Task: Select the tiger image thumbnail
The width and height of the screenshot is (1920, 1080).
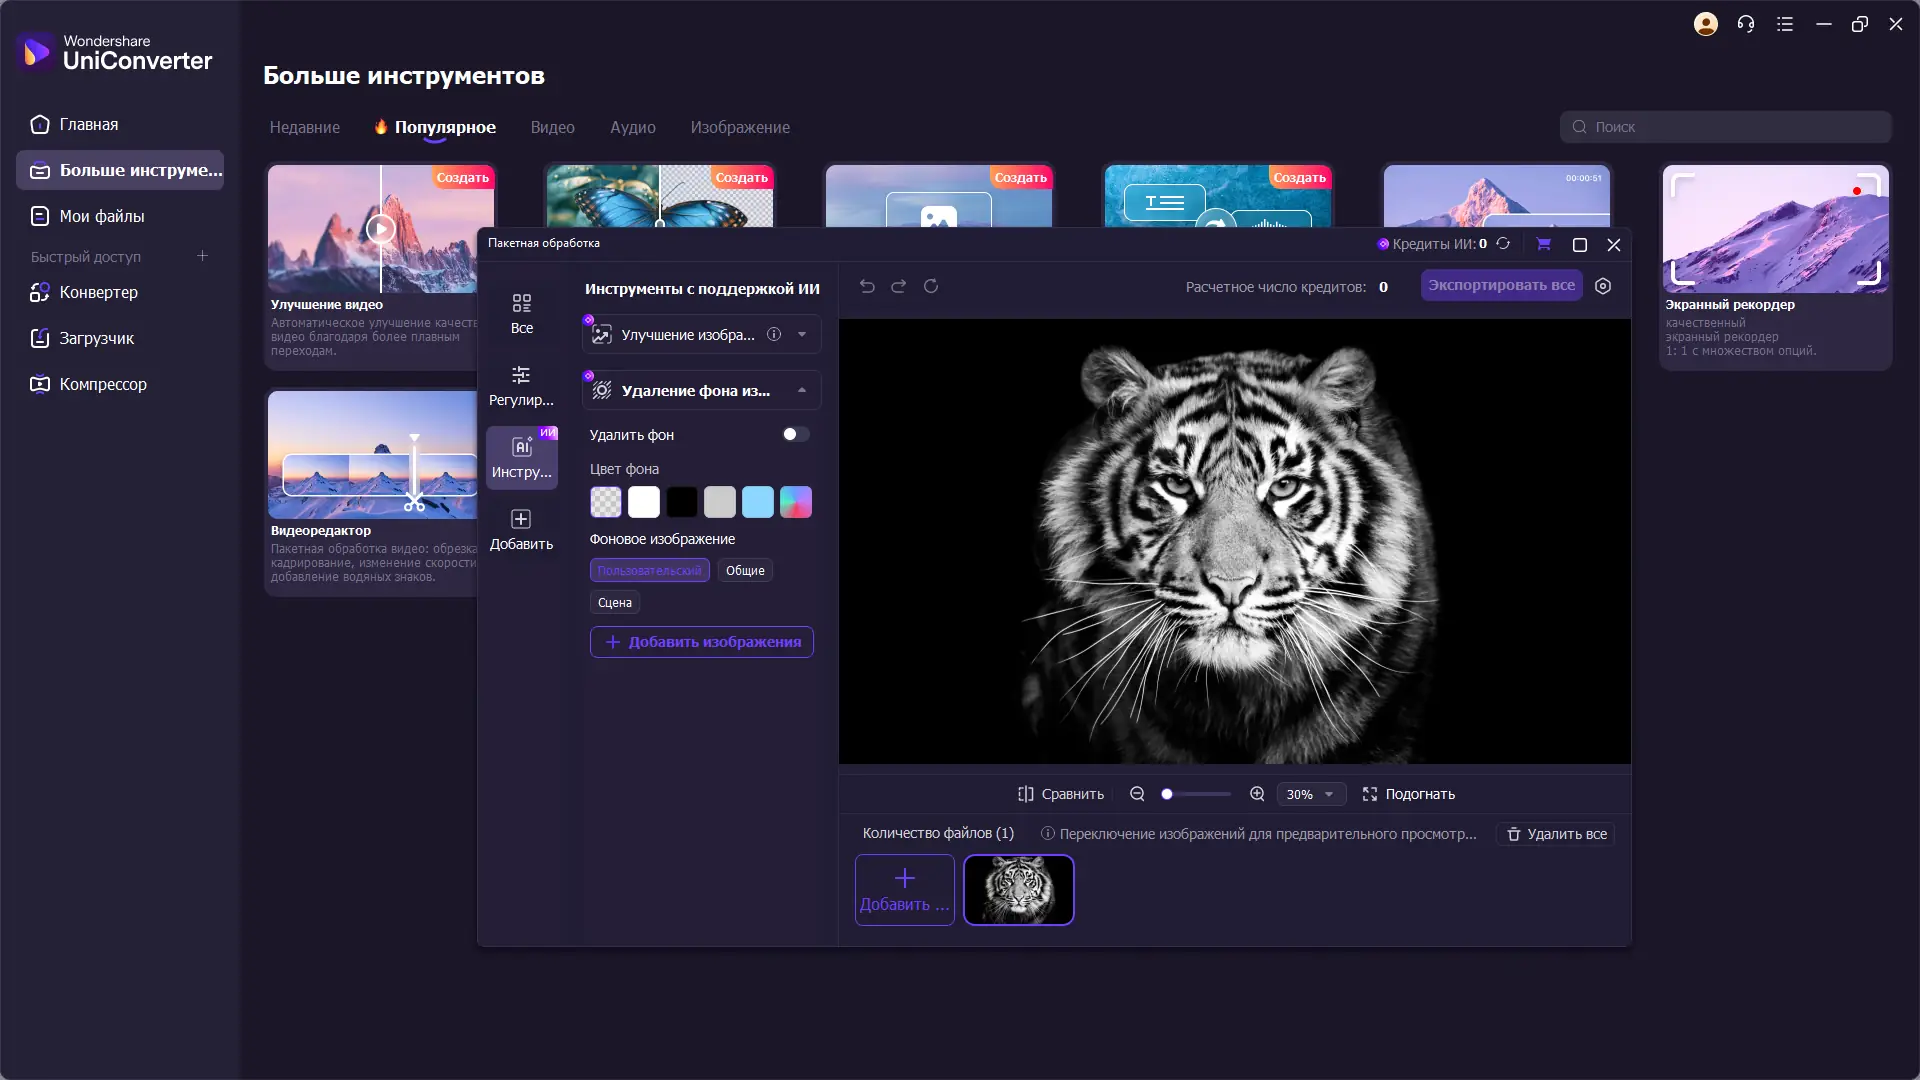Action: (1018, 890)
